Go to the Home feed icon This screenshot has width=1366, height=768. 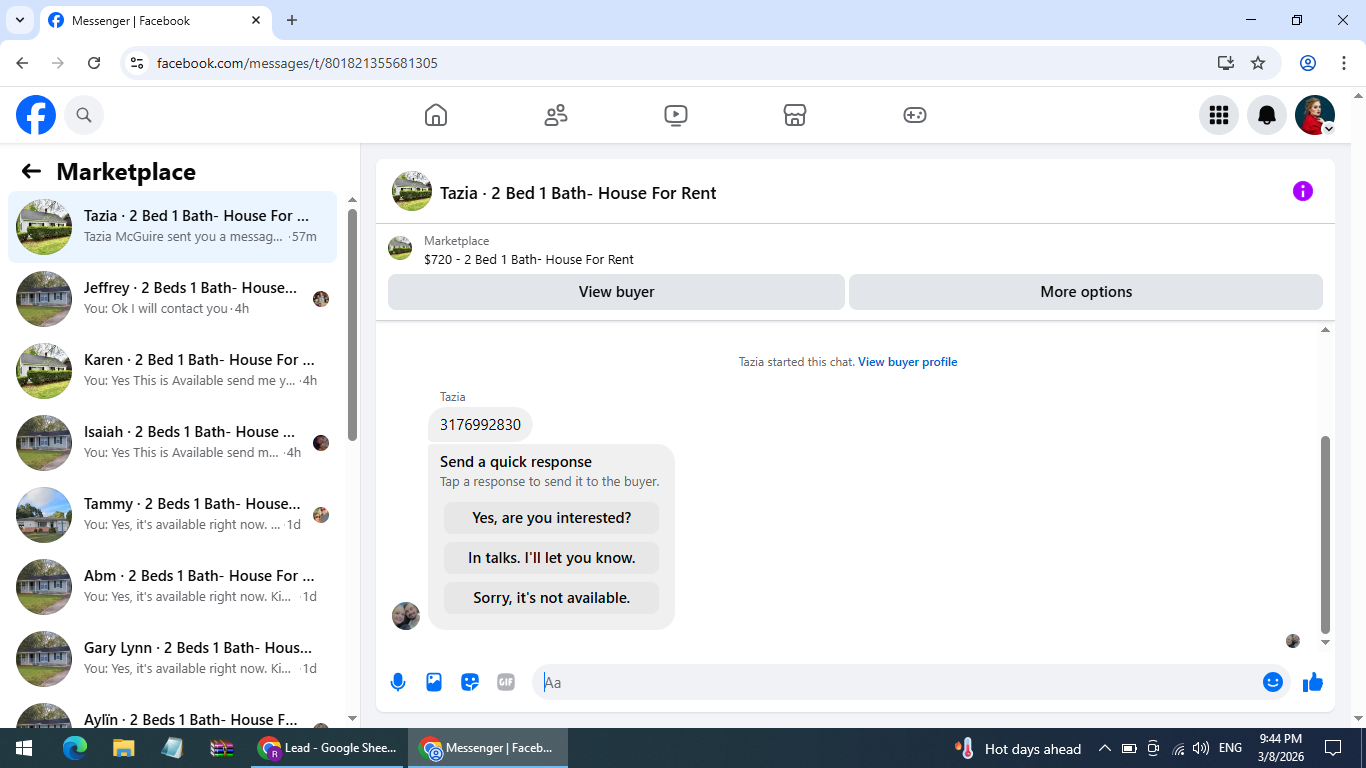coord(436,115)
